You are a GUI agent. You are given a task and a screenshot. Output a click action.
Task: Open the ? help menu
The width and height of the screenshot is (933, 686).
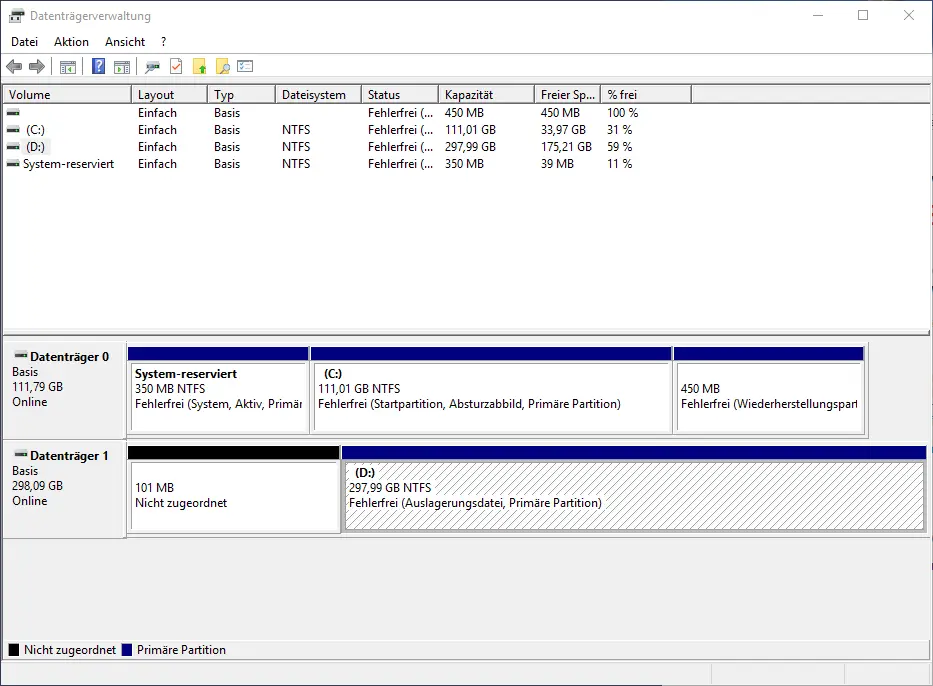click(x=164, y=42)
